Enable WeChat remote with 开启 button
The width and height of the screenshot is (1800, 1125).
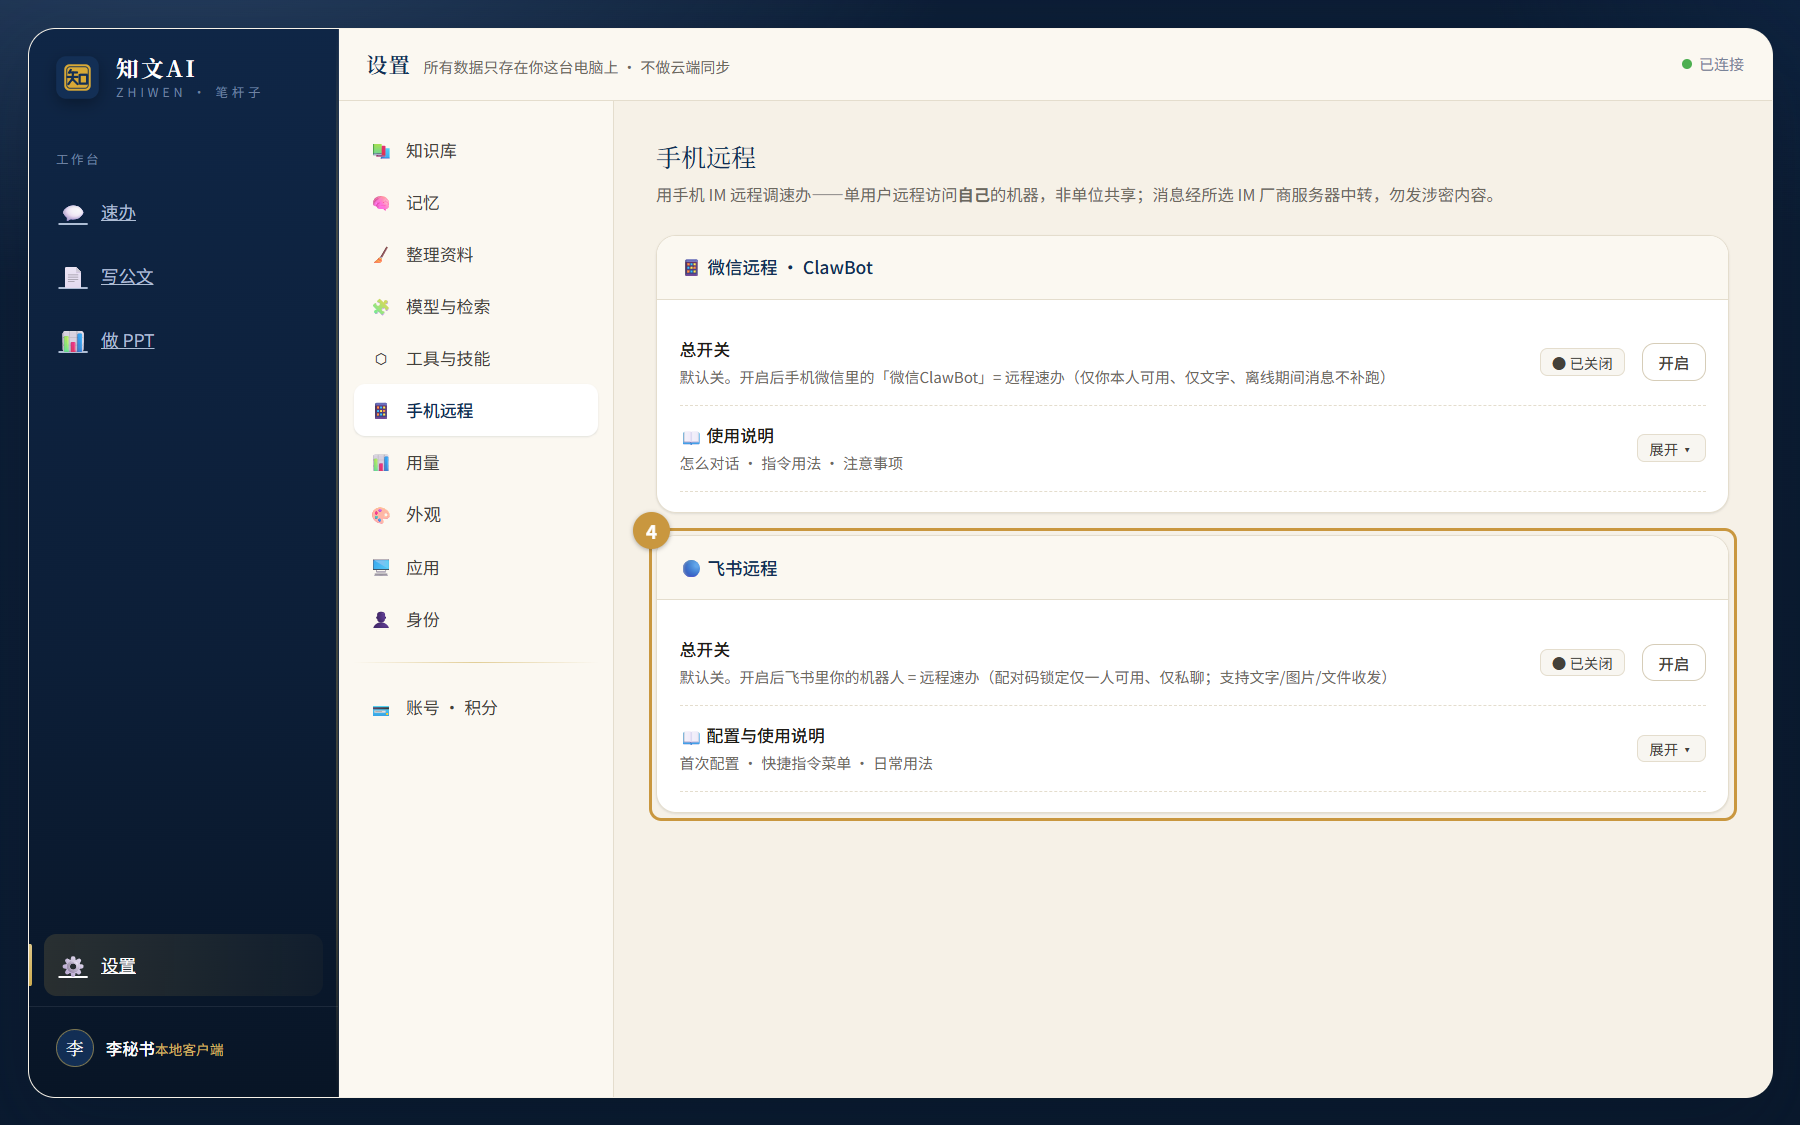(1673, 363)
